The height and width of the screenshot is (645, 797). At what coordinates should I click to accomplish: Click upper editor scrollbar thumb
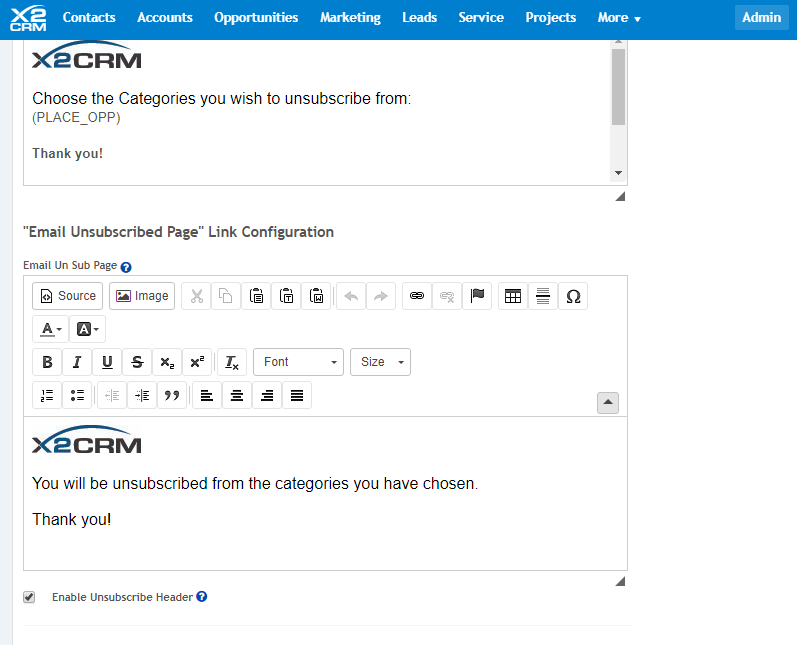tap(618, 86)
